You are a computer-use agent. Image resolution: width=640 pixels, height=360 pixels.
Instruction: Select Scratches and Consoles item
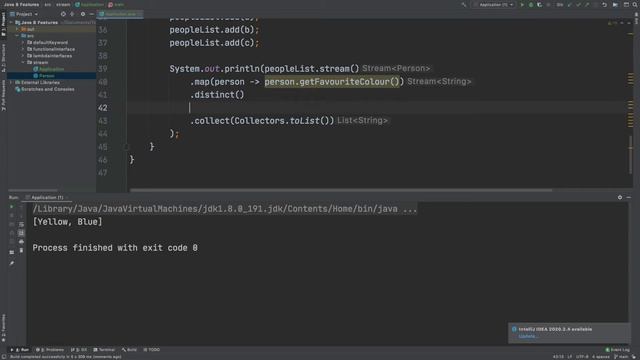[47, 89]
